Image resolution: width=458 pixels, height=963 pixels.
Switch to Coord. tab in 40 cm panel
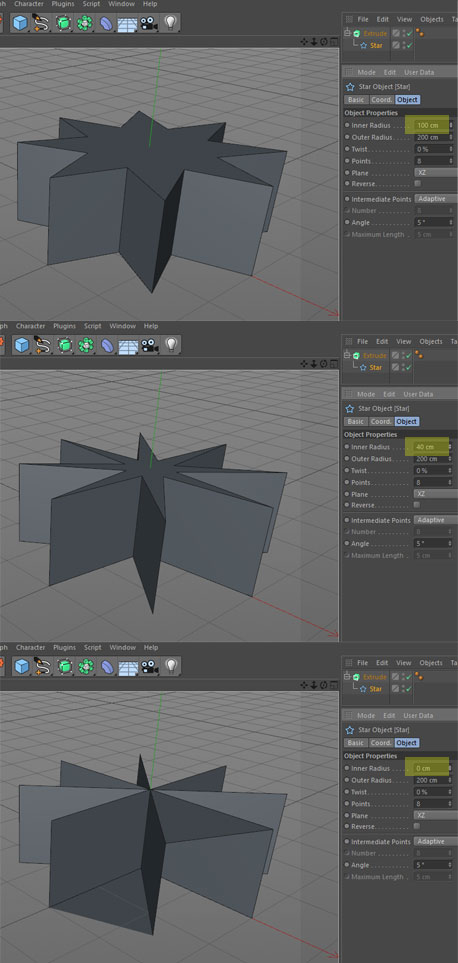tap(381, 421)
